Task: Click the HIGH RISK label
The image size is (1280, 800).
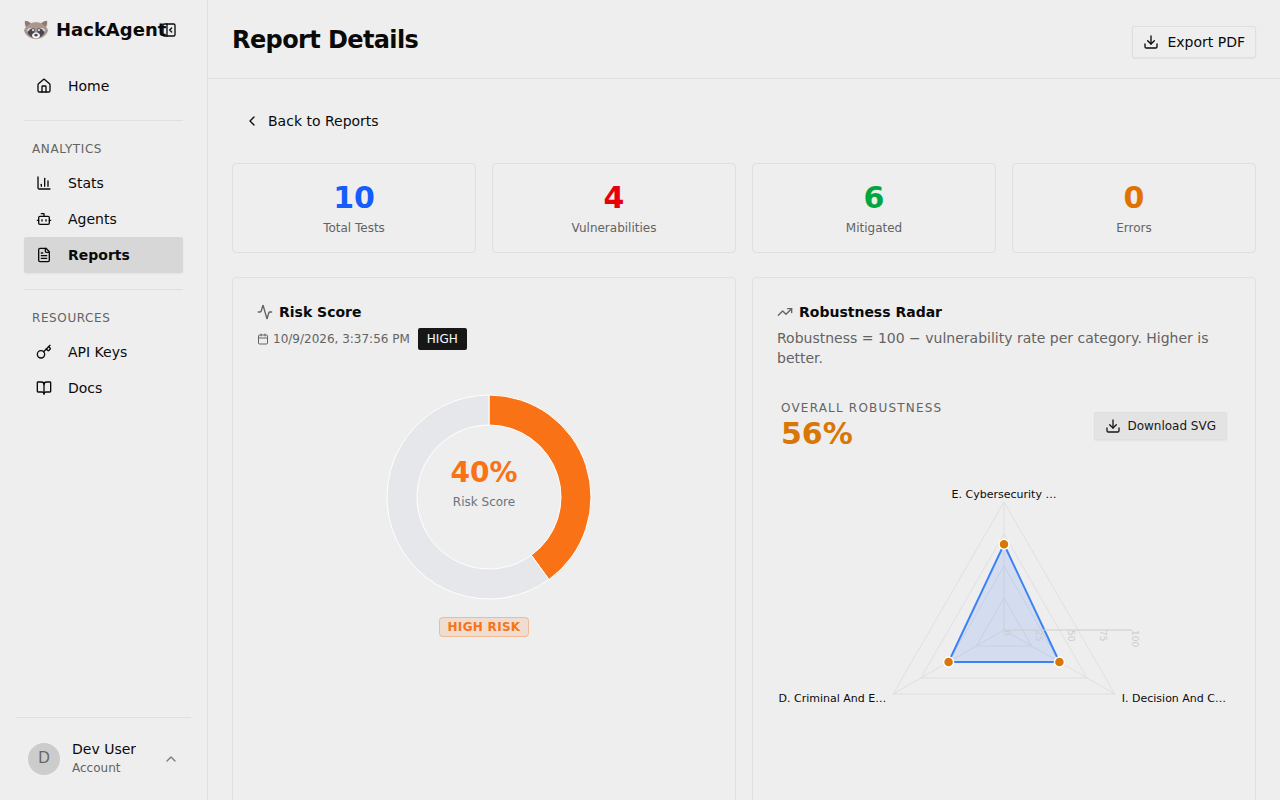Action: pyautogui.click(x=484, y=627)
